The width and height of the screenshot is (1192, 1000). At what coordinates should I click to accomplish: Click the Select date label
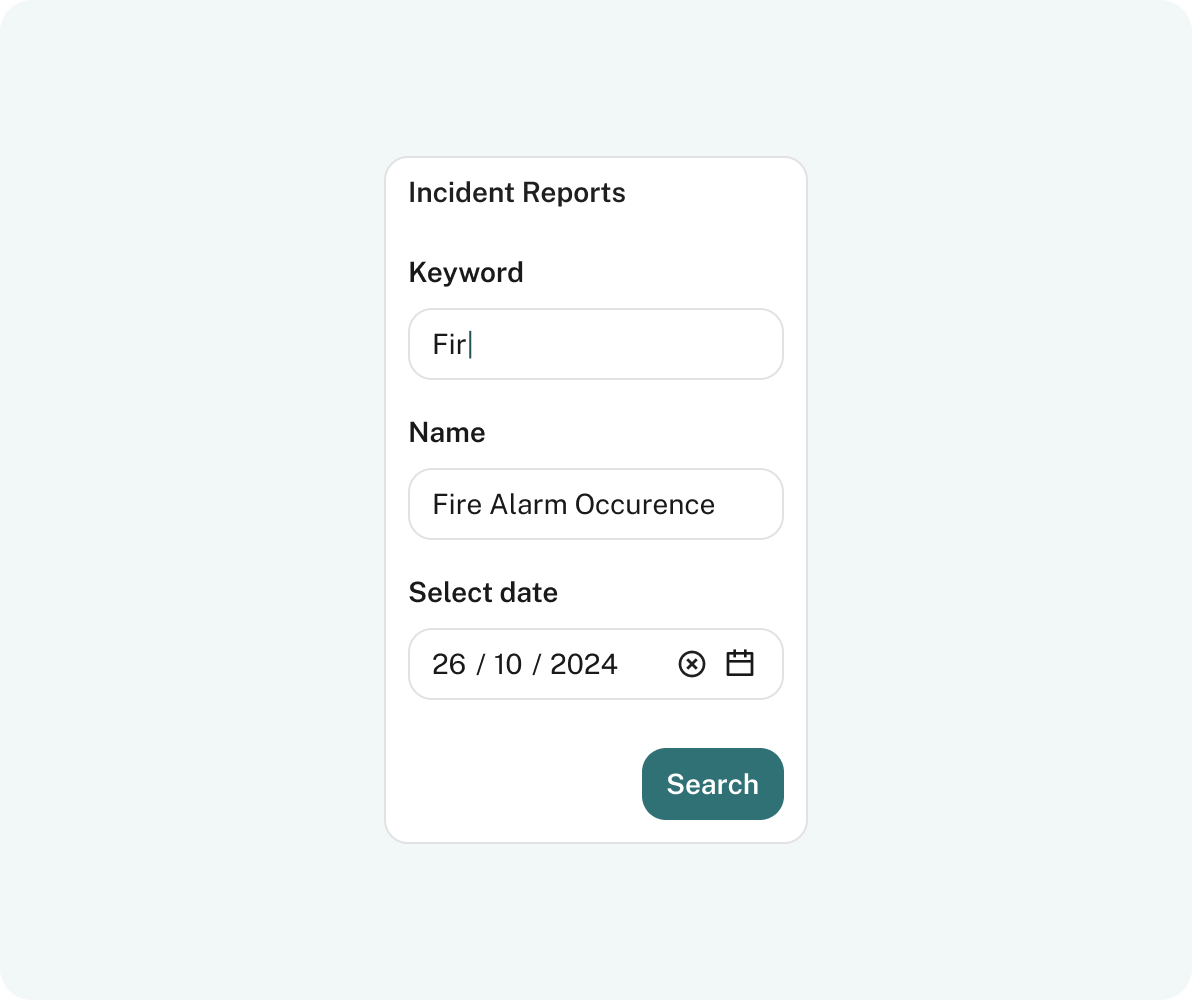click(x=483, y=592)
